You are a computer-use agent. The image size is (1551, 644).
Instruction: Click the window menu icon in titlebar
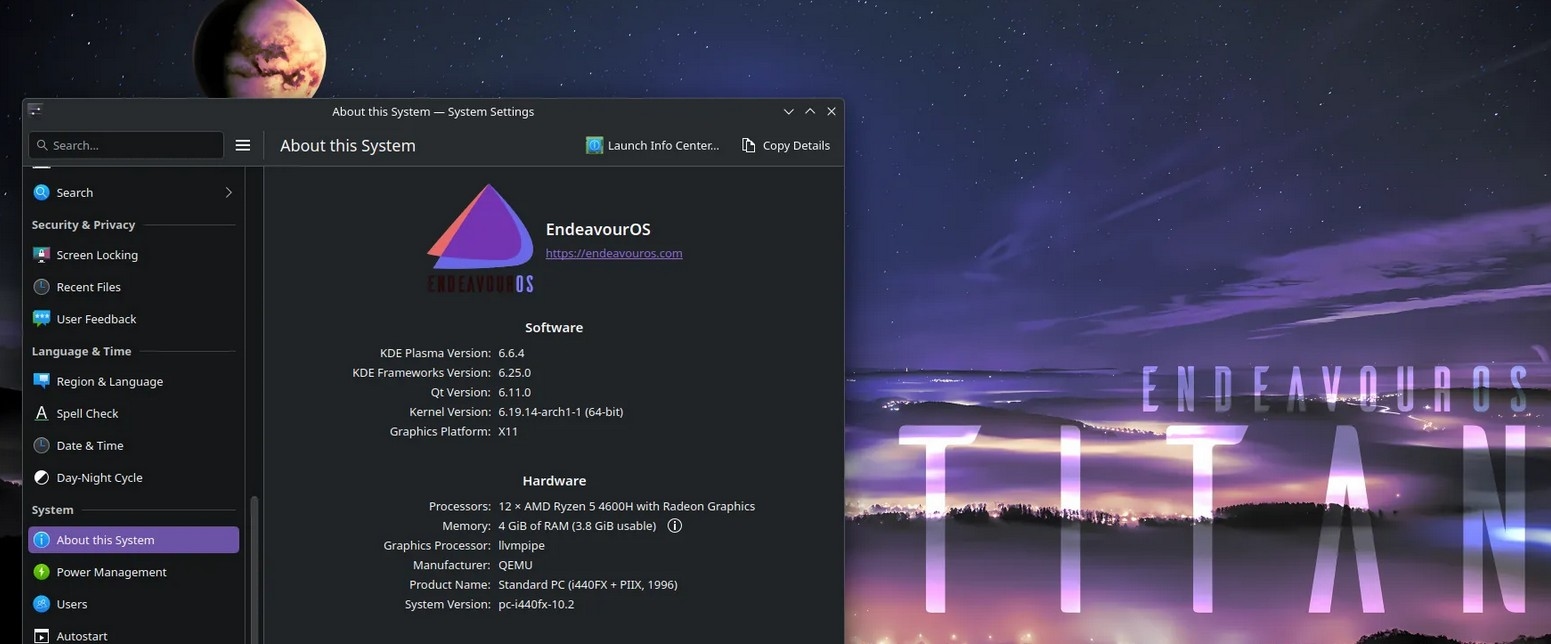35,110
